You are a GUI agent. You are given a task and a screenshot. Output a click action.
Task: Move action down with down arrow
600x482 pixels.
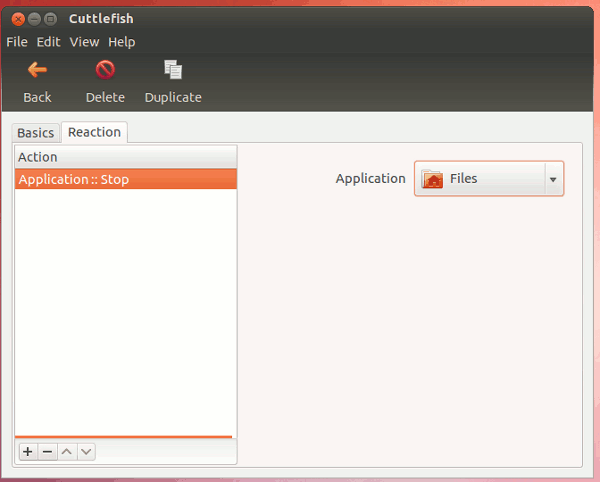coord(86,452)
